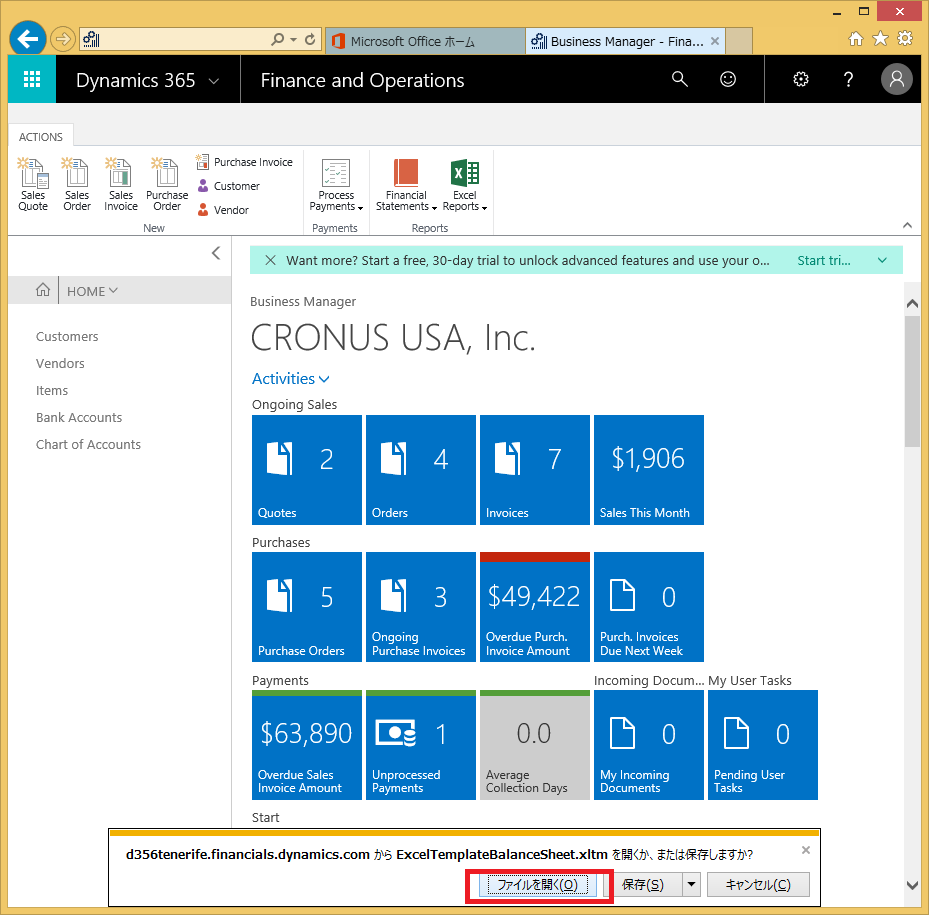
Task: Open the settings gear in the black header
Action: [x=800, y=79]
